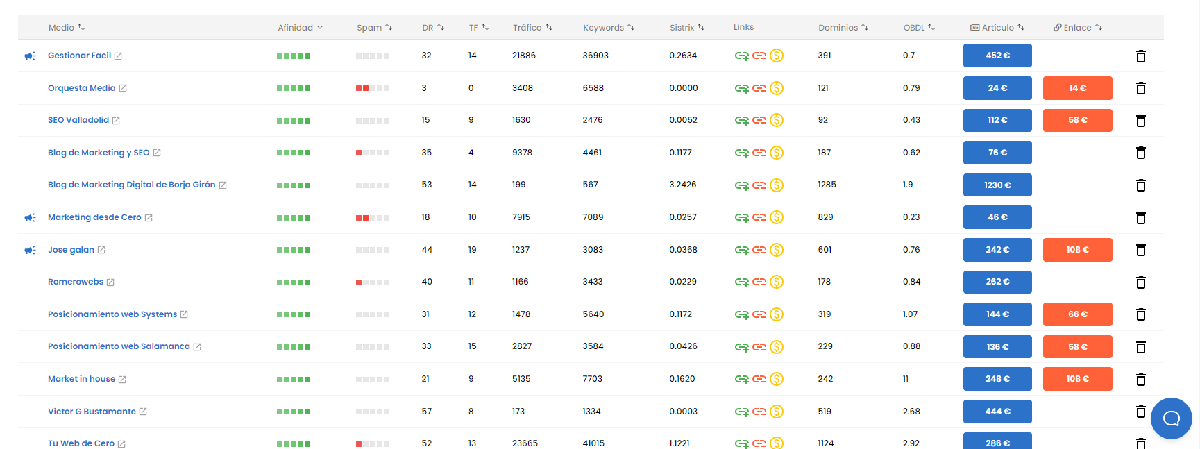Open Blog de Marketing Digital de Borja Girón
Viewport: 1200px width, 449px height.
pos(131,185)
